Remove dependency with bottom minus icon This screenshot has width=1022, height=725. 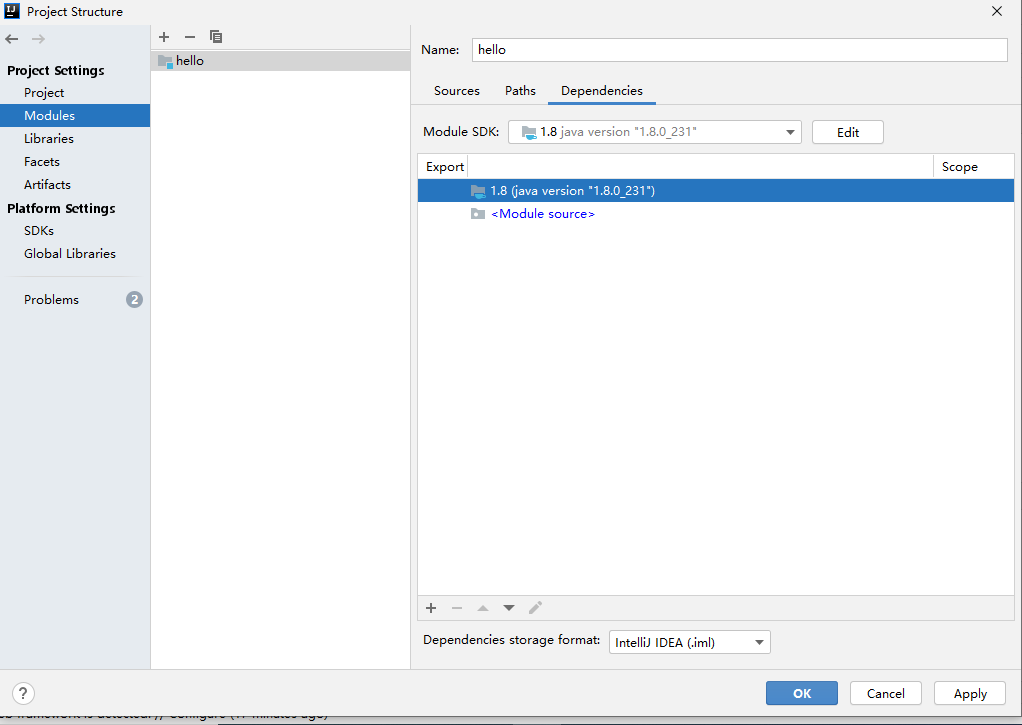tap(457, 608)
